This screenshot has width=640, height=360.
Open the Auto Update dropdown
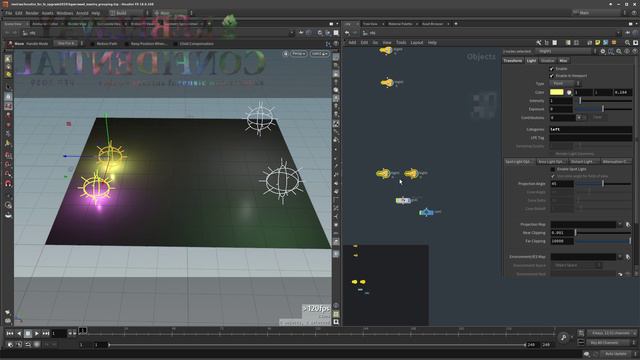(x=618, y=354)
